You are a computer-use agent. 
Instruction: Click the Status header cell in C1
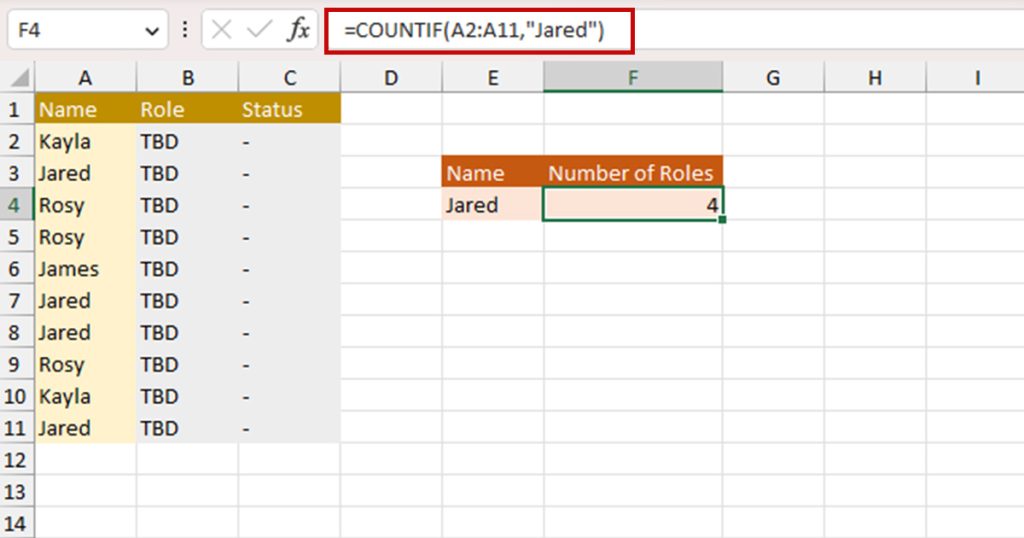point(290,109)
